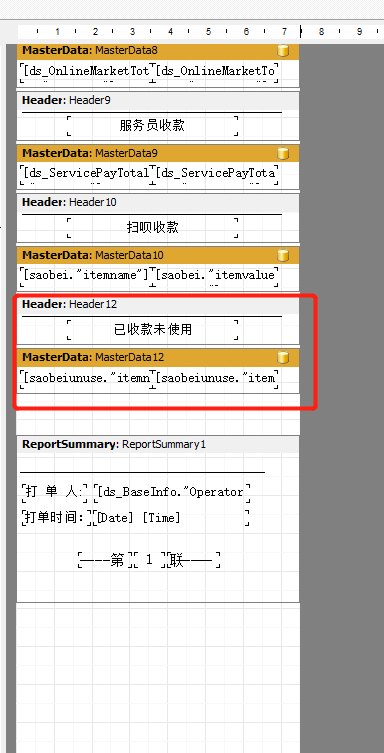Viewport: 384px width, 753px height.
Task: Select the 扫呗收款 text object
Action: pyautogui.click(x=153, y=227)
